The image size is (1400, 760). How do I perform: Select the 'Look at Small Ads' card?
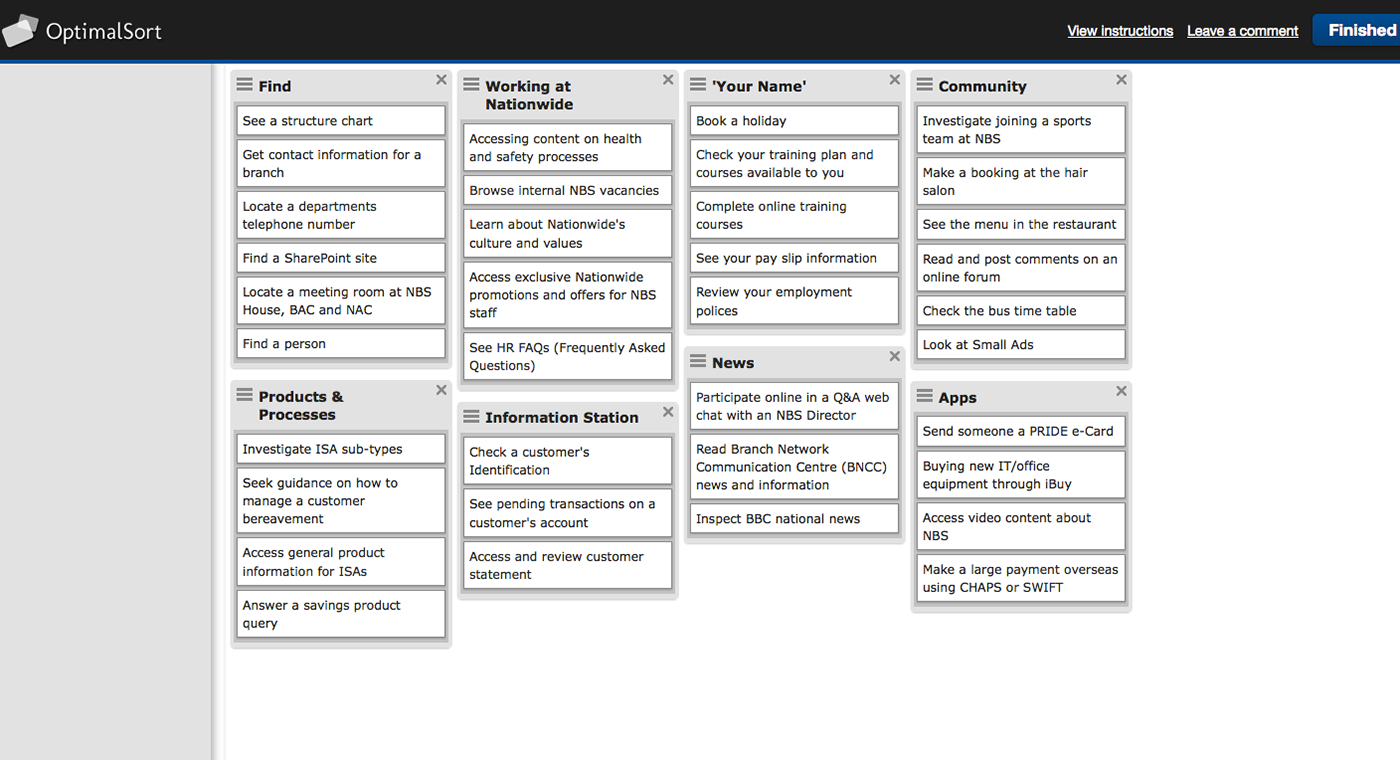tap(1021, 345)
